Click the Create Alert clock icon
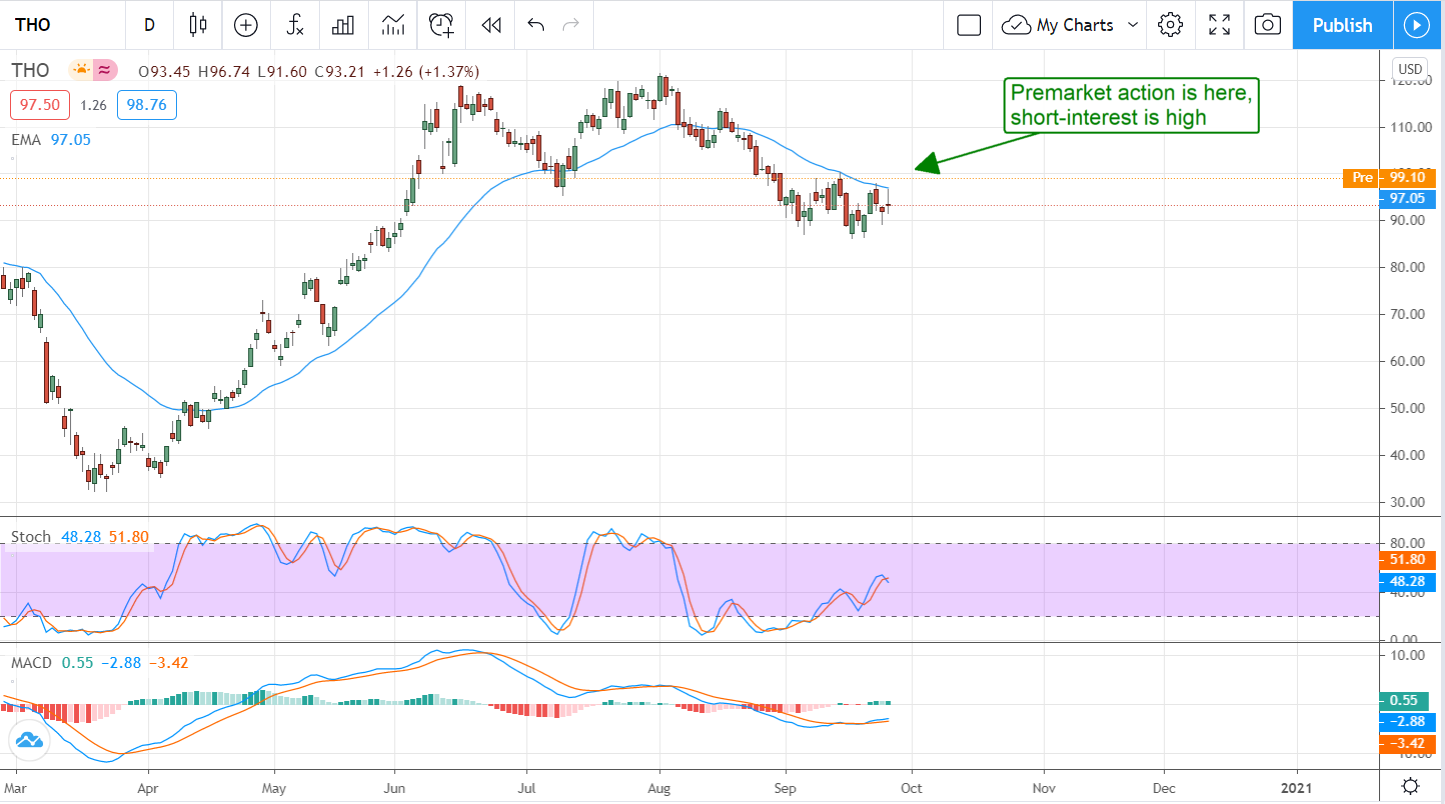Image resolution: width=1445 pixels, height=804 pixels. (441, 25)
